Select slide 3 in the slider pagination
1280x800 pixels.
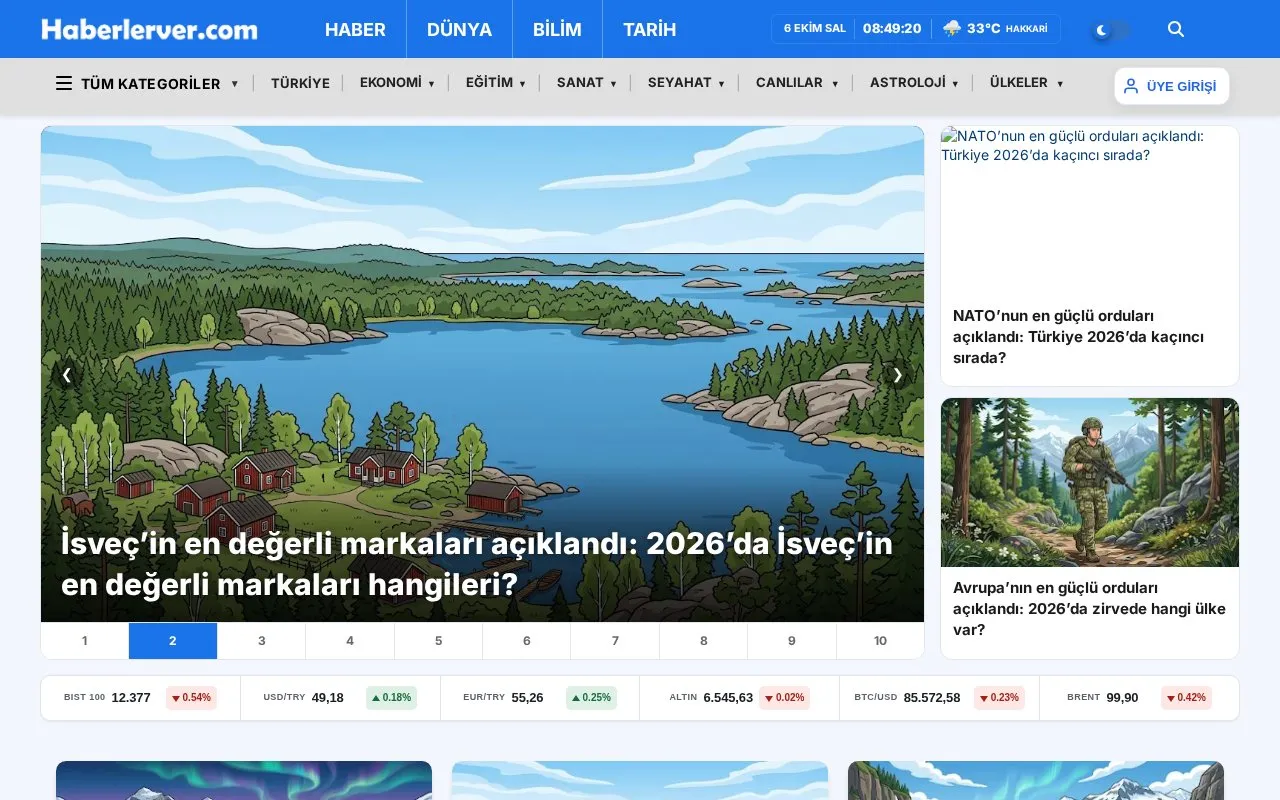click(x=261, y=641)
